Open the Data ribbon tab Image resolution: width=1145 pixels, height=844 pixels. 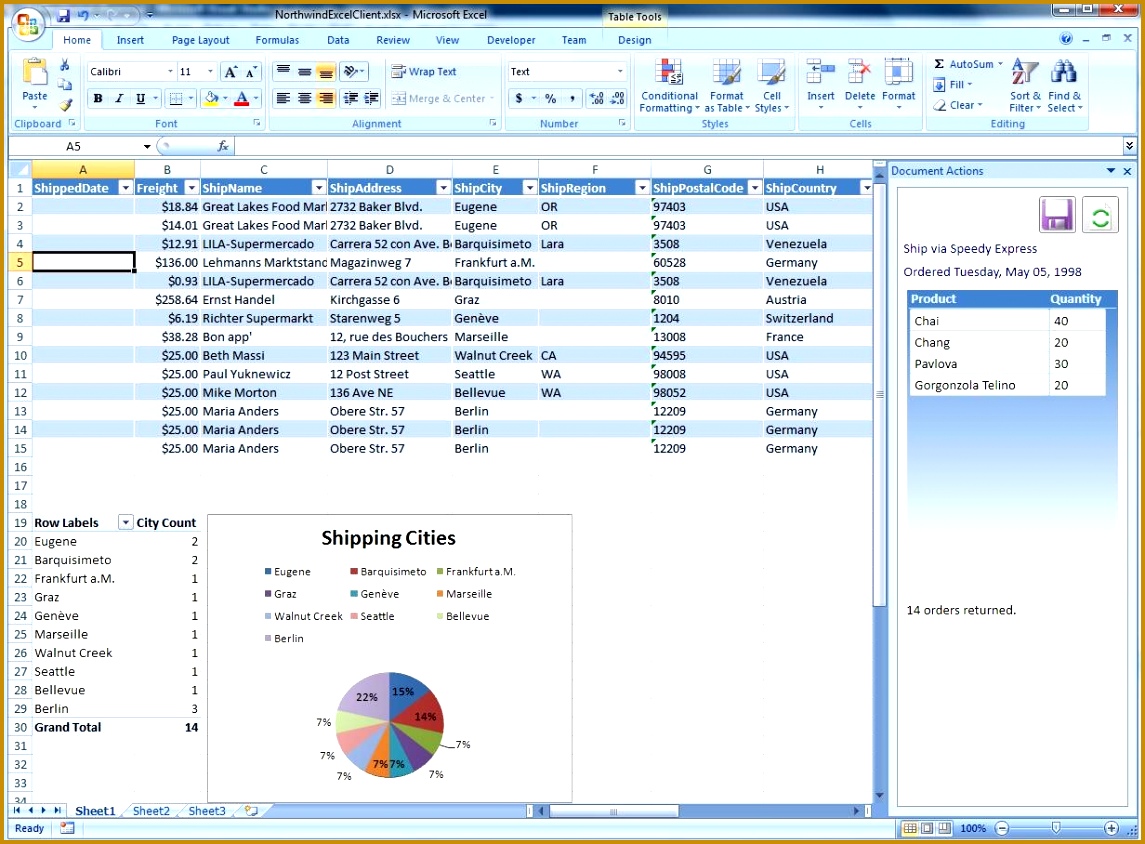[337, 40]
